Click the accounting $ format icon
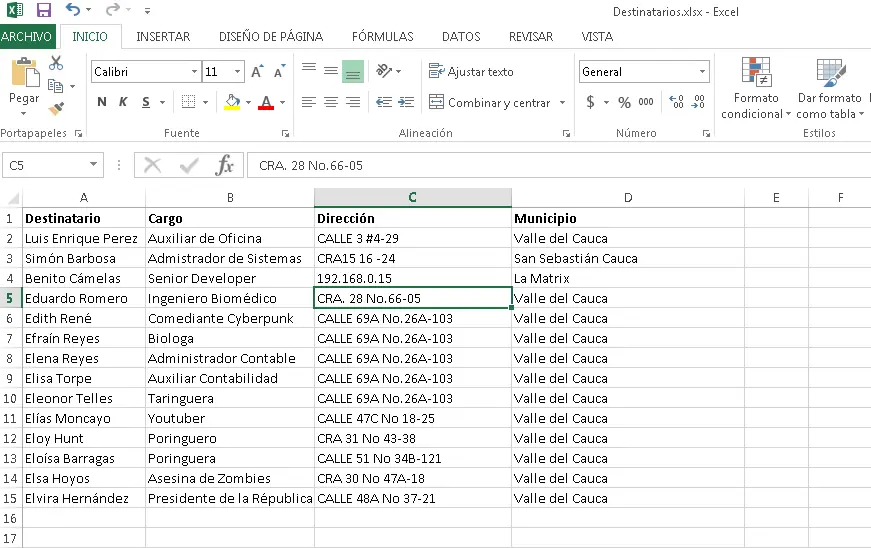The image size is (871, 548). (x=590, y=102)
